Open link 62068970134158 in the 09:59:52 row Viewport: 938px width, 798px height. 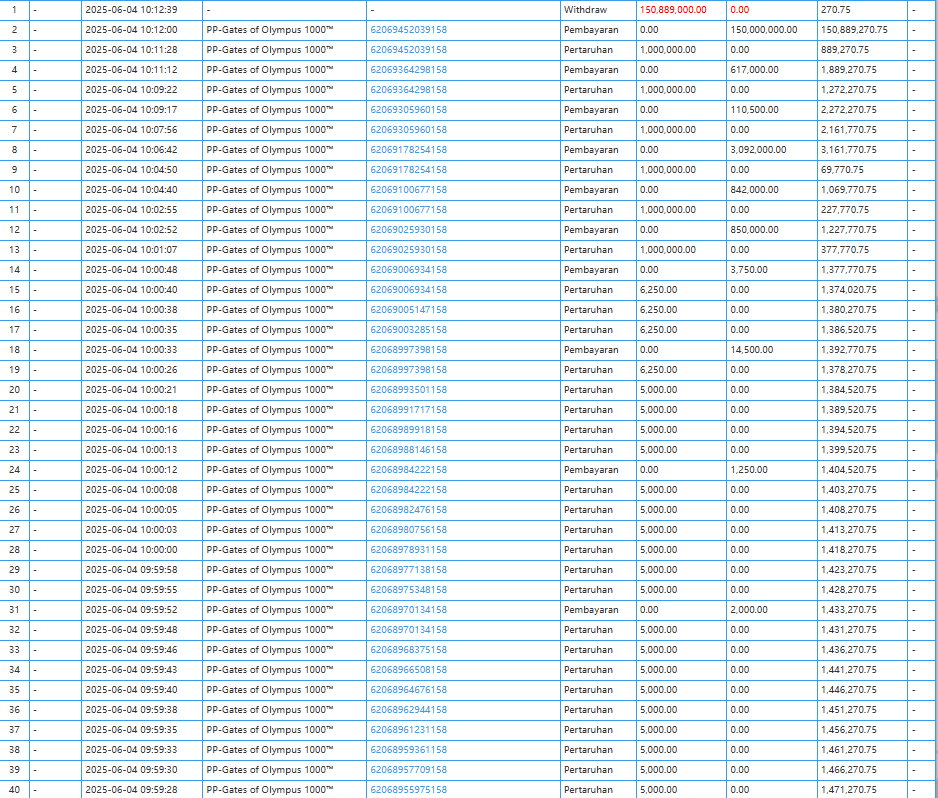pyautogui.click(x=409, y=610)
